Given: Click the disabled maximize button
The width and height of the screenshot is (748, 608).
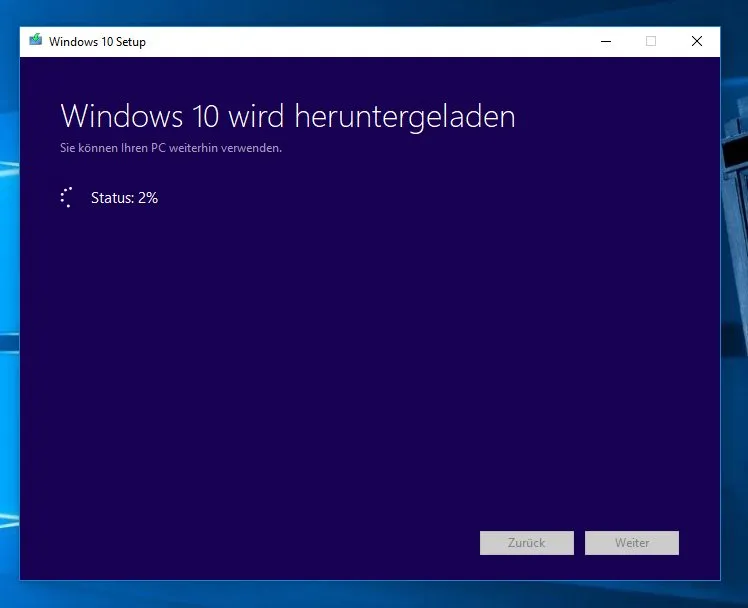Looking at the screenshot, I should pyautogui.click(x=651, y=41).
